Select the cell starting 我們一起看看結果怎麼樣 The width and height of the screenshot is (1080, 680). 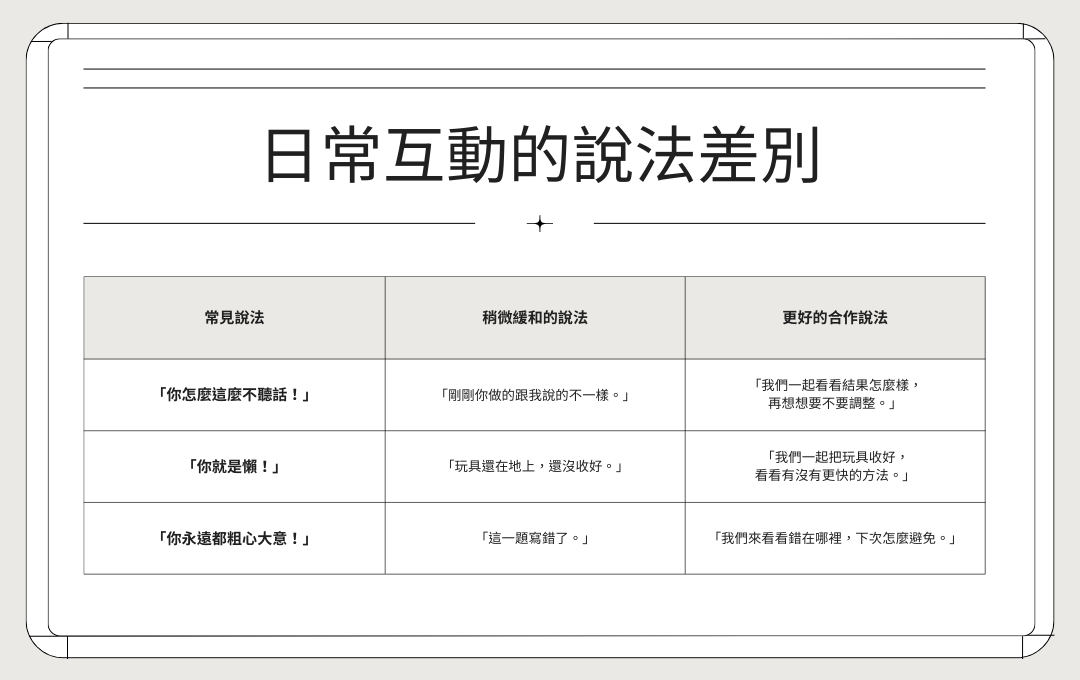point(835,395)
